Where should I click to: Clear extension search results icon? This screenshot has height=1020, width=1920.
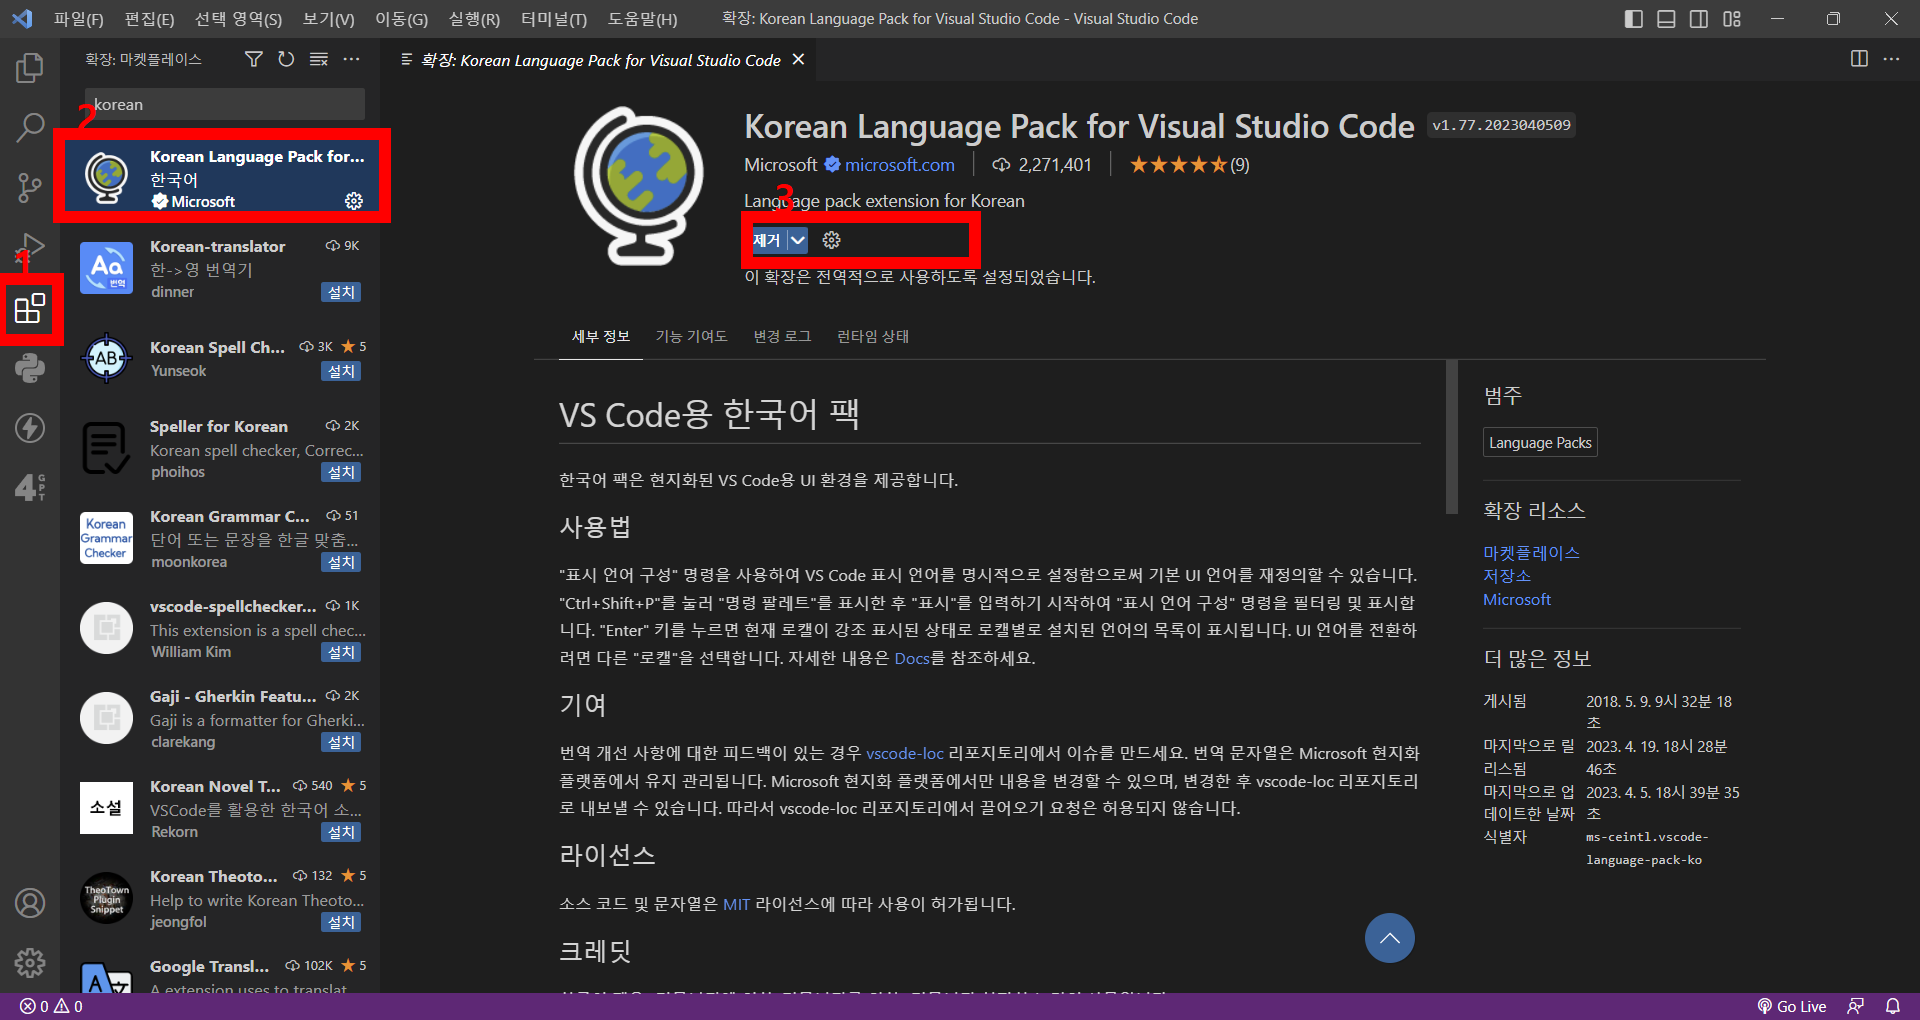pyautogui.click(x=319, y=60)
